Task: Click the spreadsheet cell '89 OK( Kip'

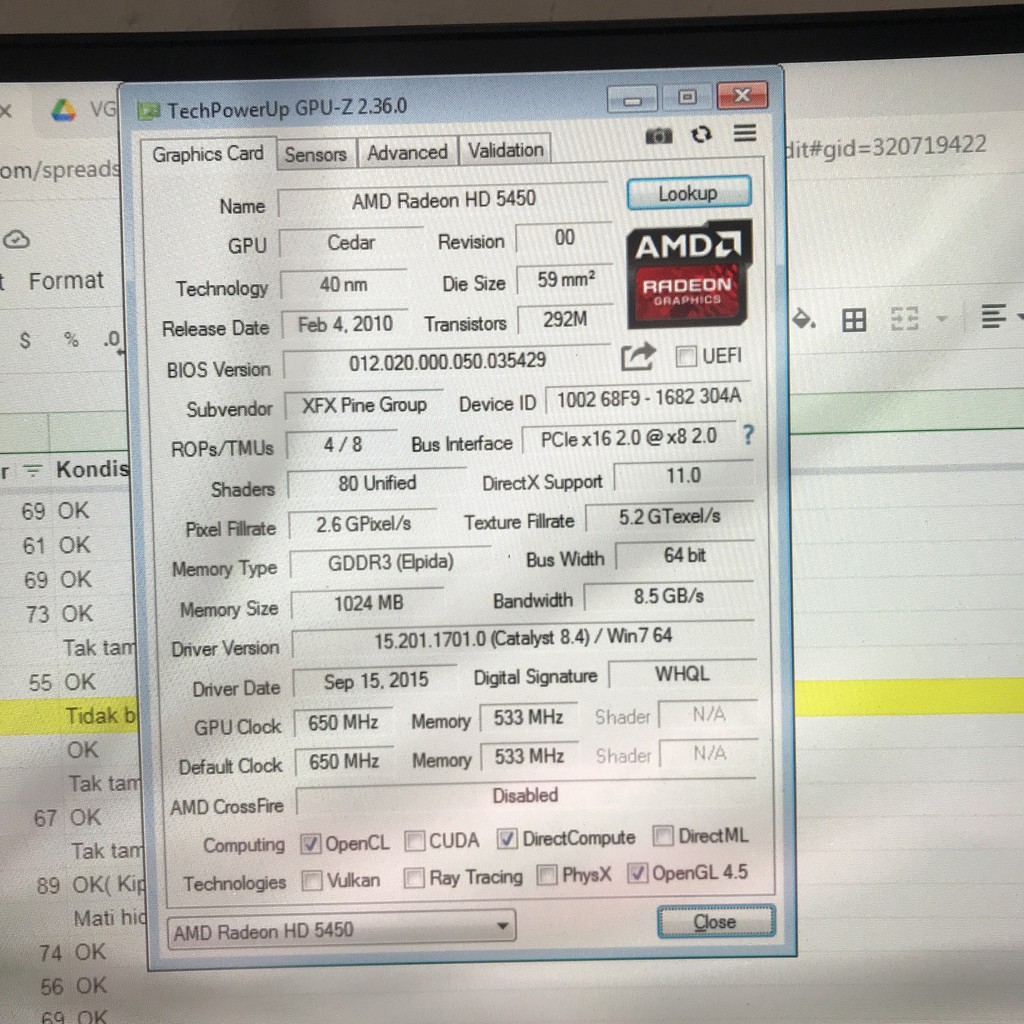Action: [x=91, y=886]
